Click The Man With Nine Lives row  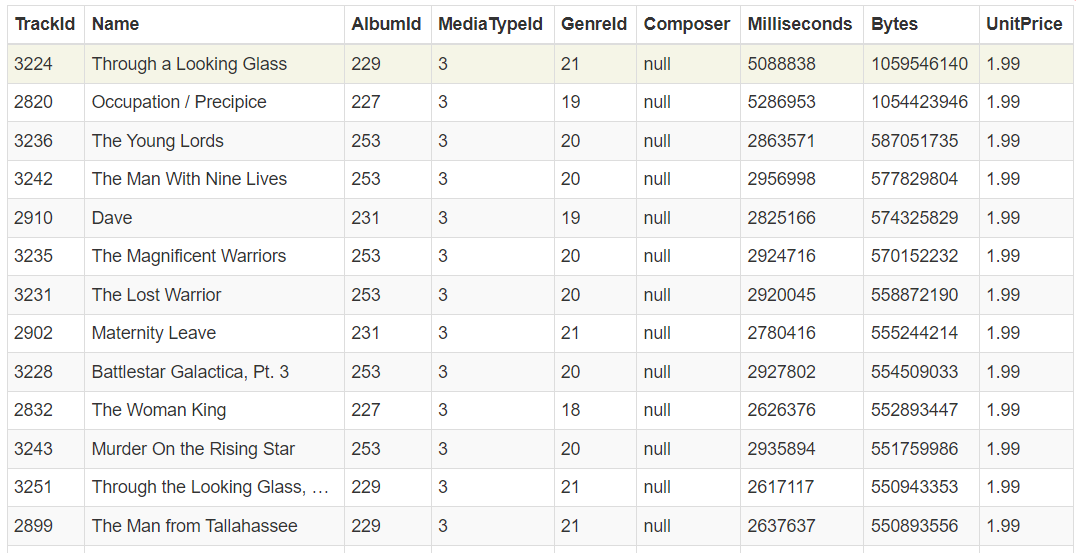tap(189, 179)
